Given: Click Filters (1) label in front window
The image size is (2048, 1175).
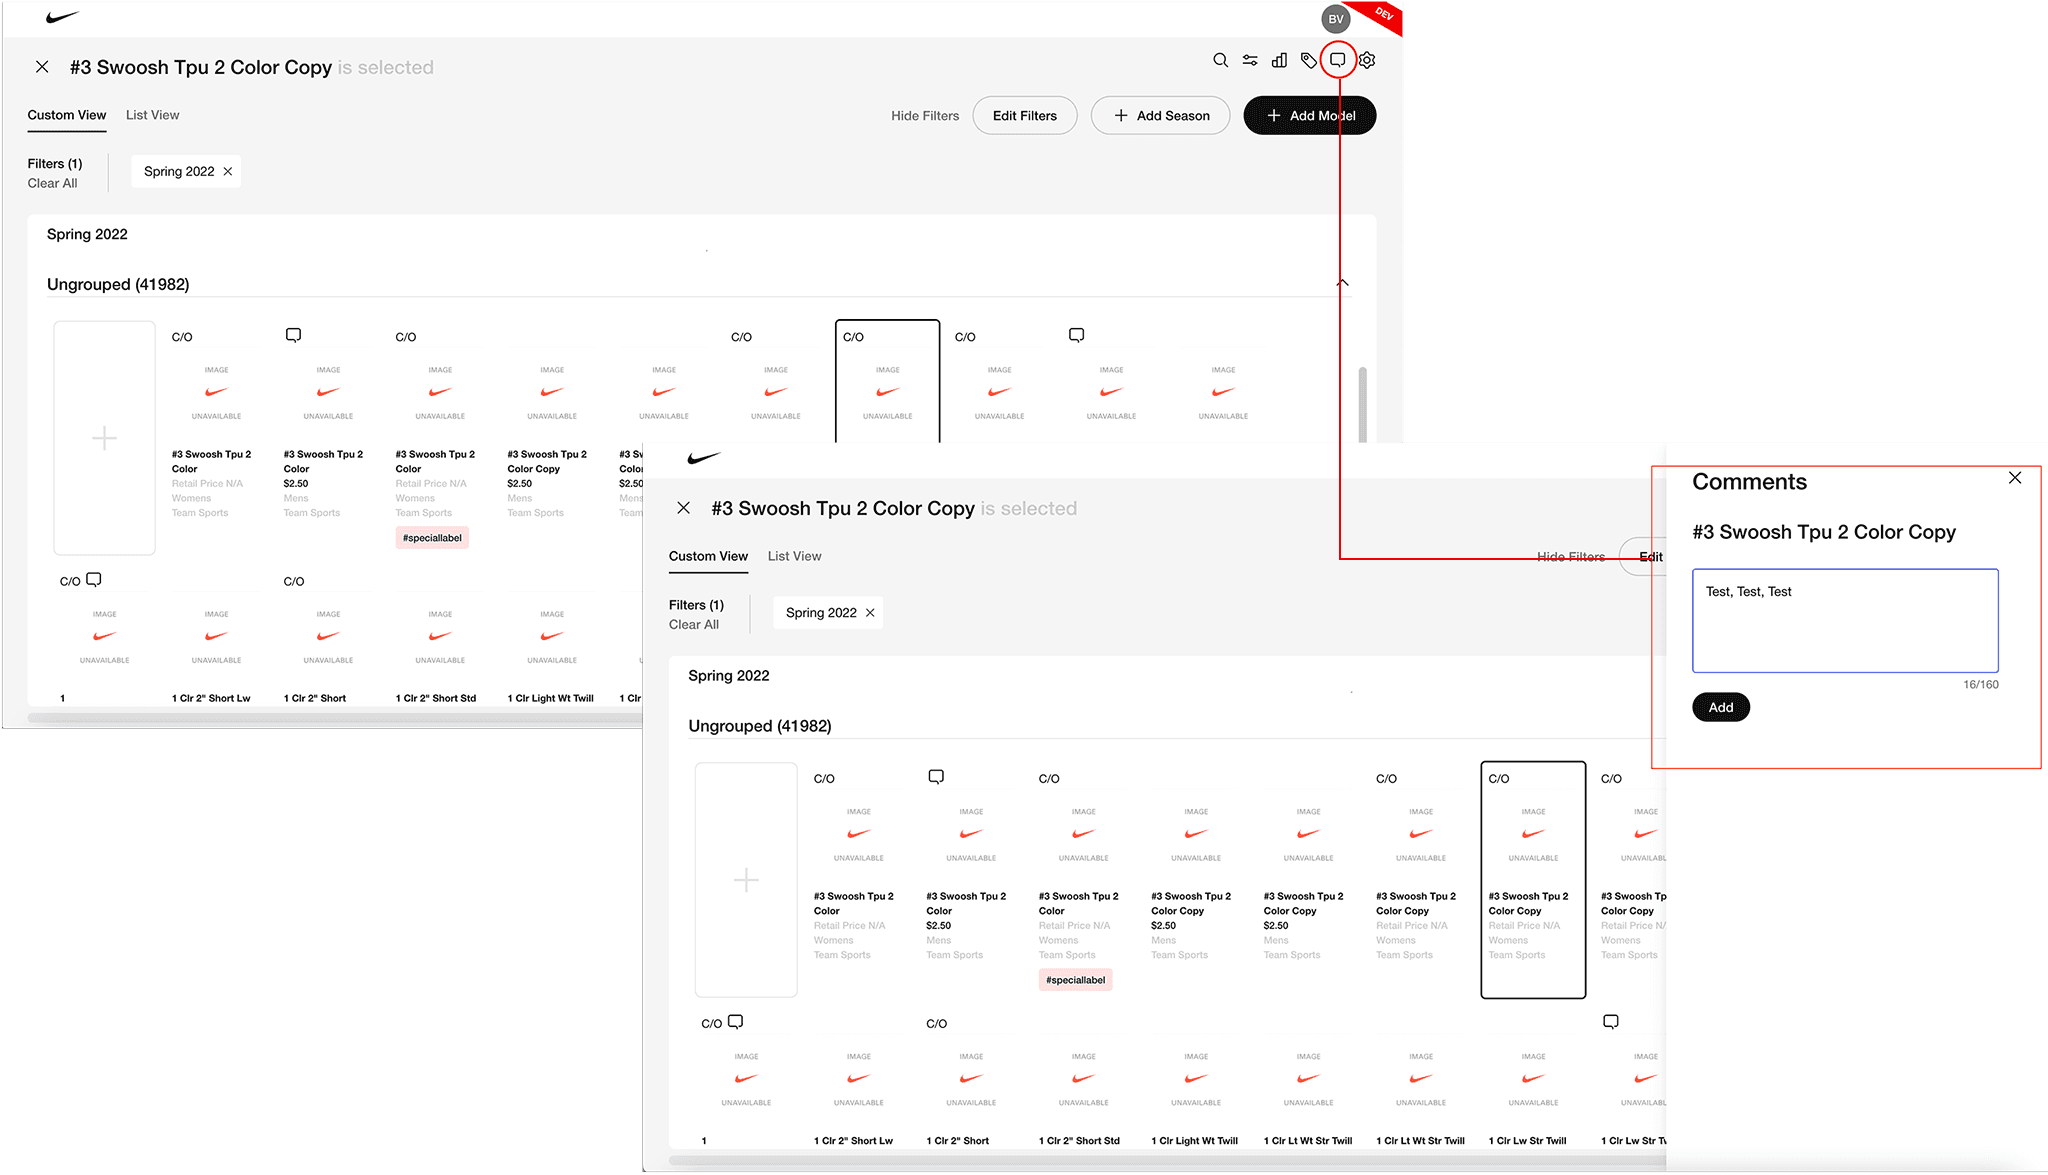Looking at the screenshot, I should click(x=696, y=605).
